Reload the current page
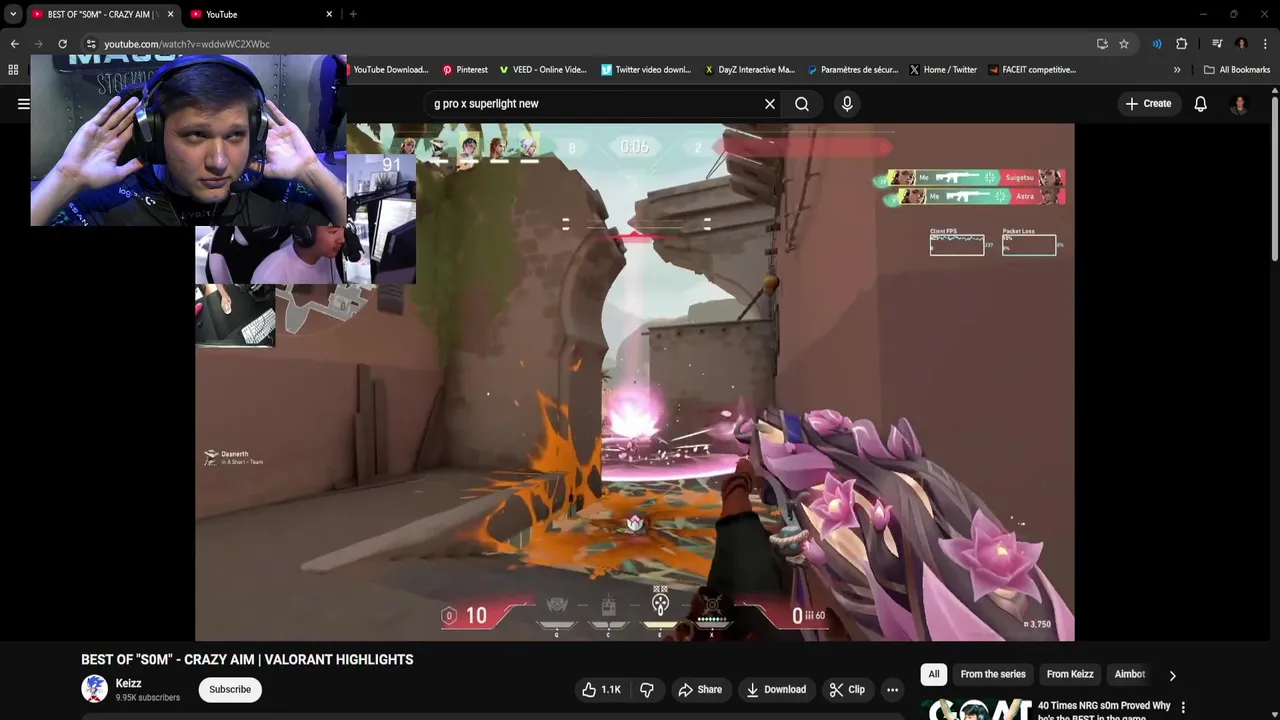The image size is (1280, 720). (62, 44)
